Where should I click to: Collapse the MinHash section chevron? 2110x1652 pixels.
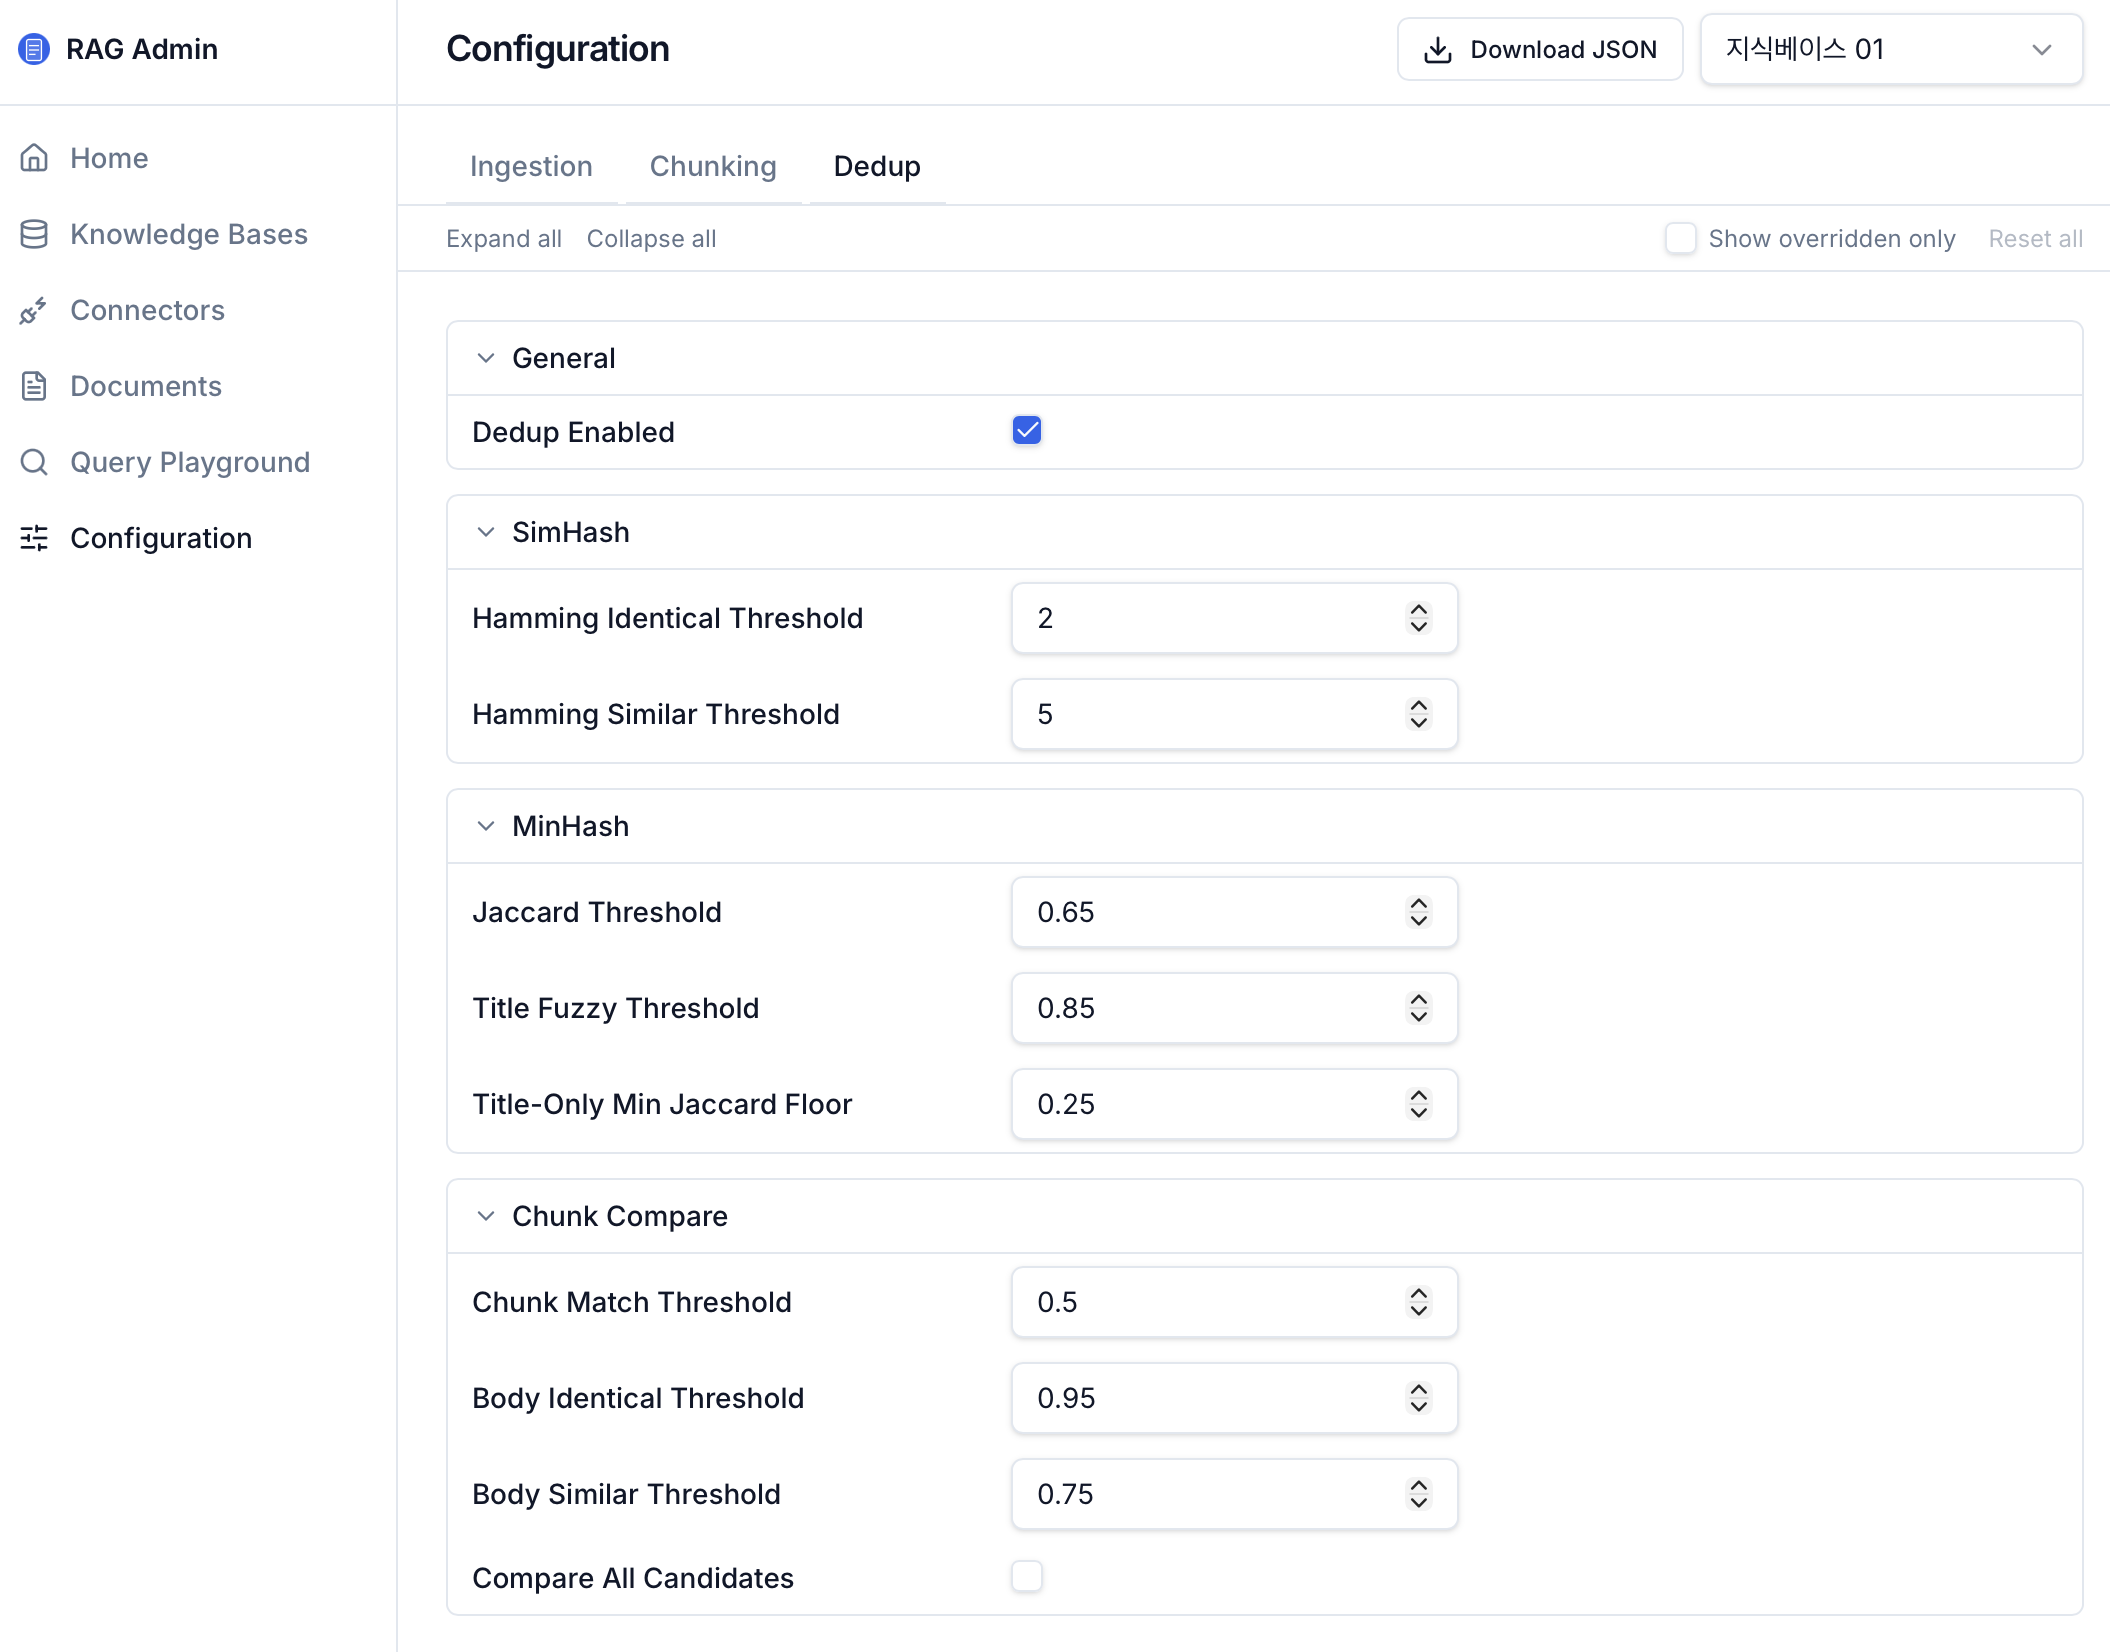point(486,826)
